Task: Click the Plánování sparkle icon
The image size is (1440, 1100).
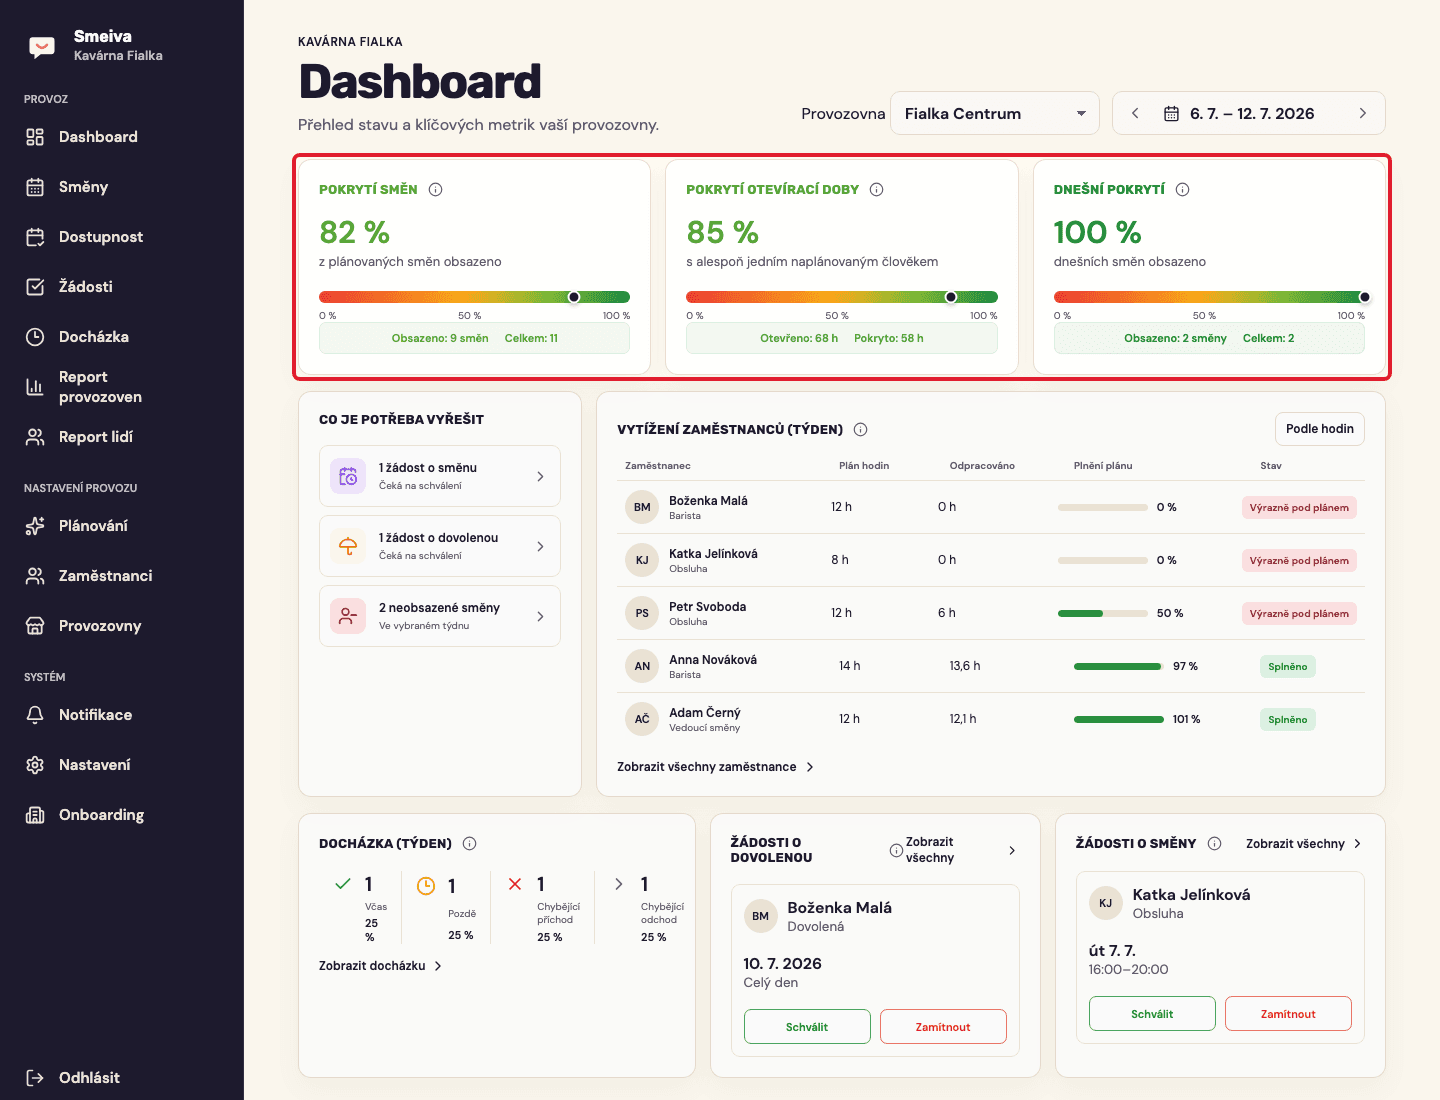Action: point(35,526)
